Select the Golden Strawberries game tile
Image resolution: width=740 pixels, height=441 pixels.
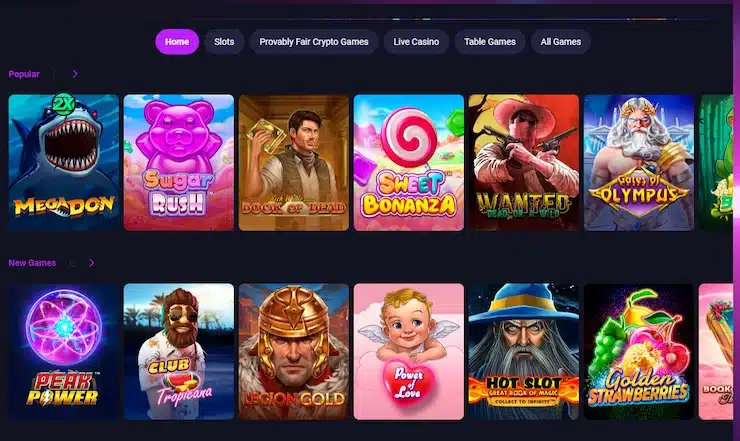(639, 351)
